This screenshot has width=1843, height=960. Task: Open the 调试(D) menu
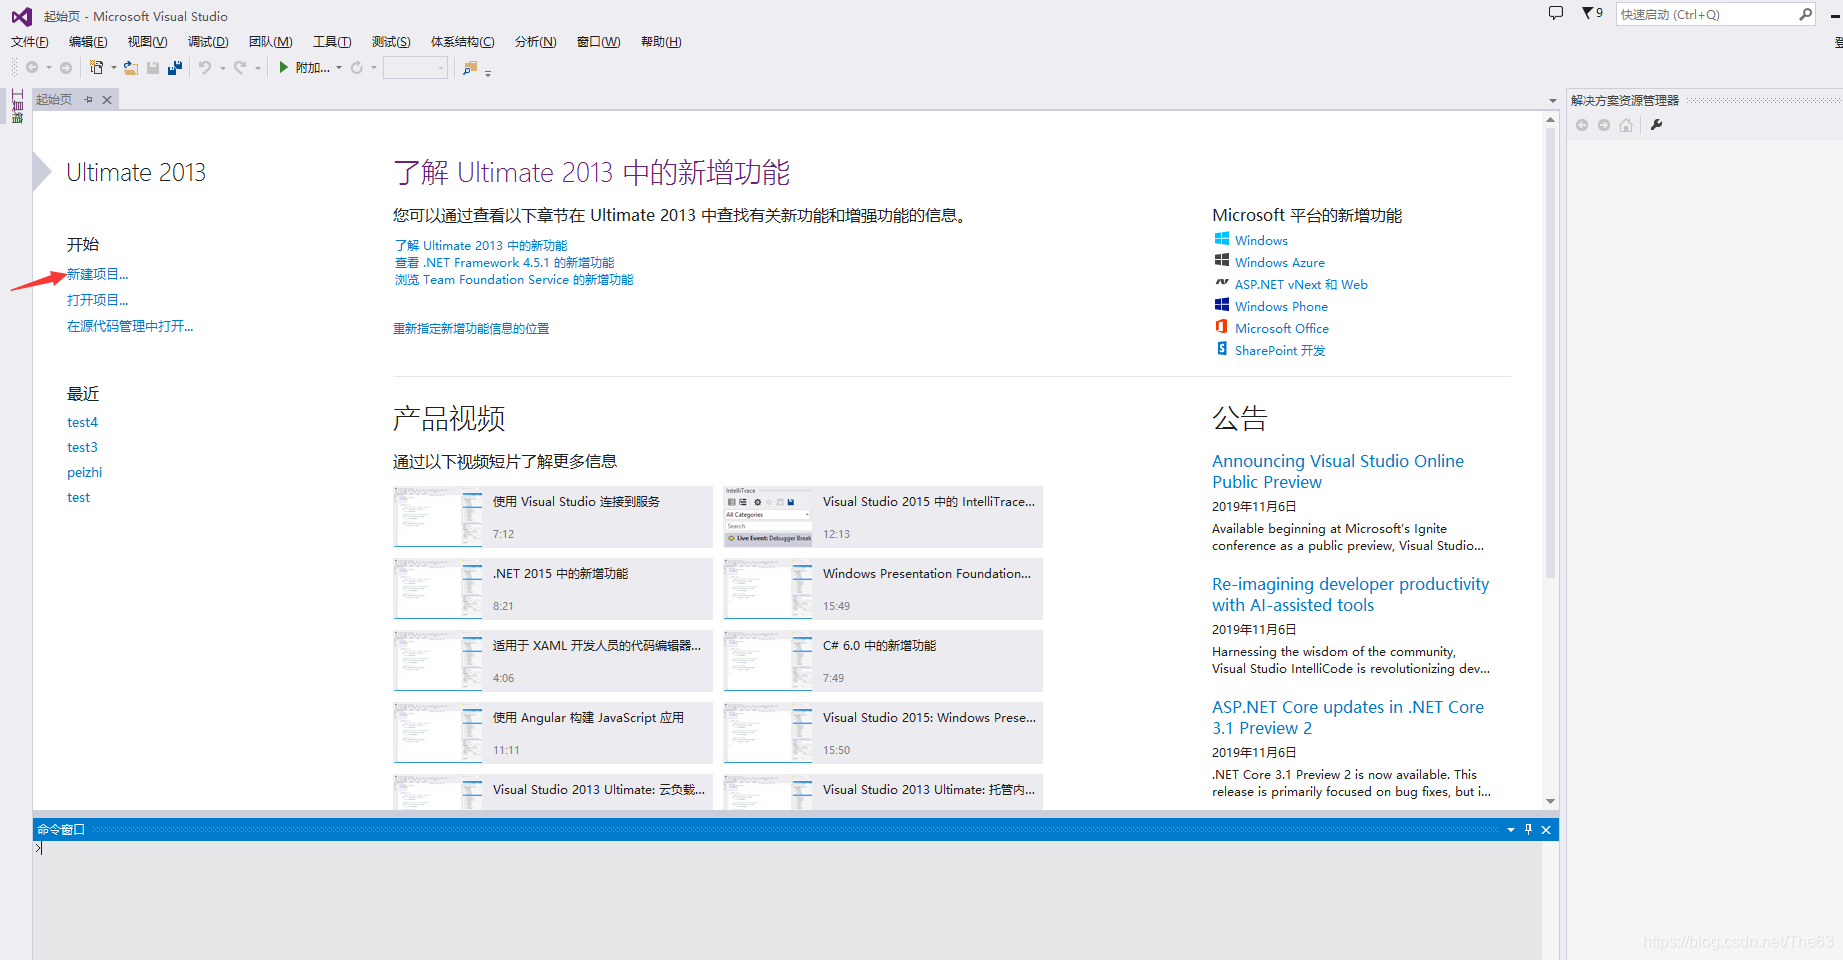[208, 42]
